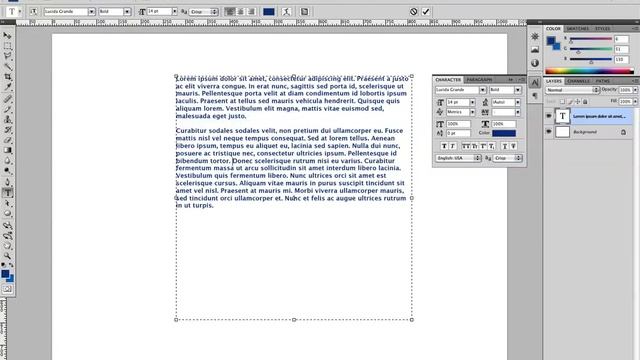Toggle Faux Italic in Character panel
Image resolution: width=640 pixels, height=360 pixels.
pyautogui.click(x=453, y=146)
